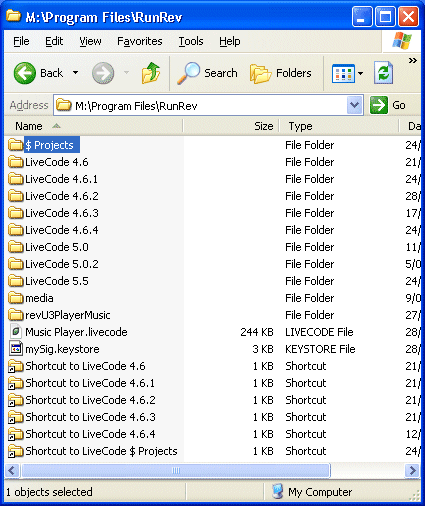The height and width of the screenshot is (506, 425).
Task: Select the revU3PlayerMusic folder icon
Action: coord(15,315)
